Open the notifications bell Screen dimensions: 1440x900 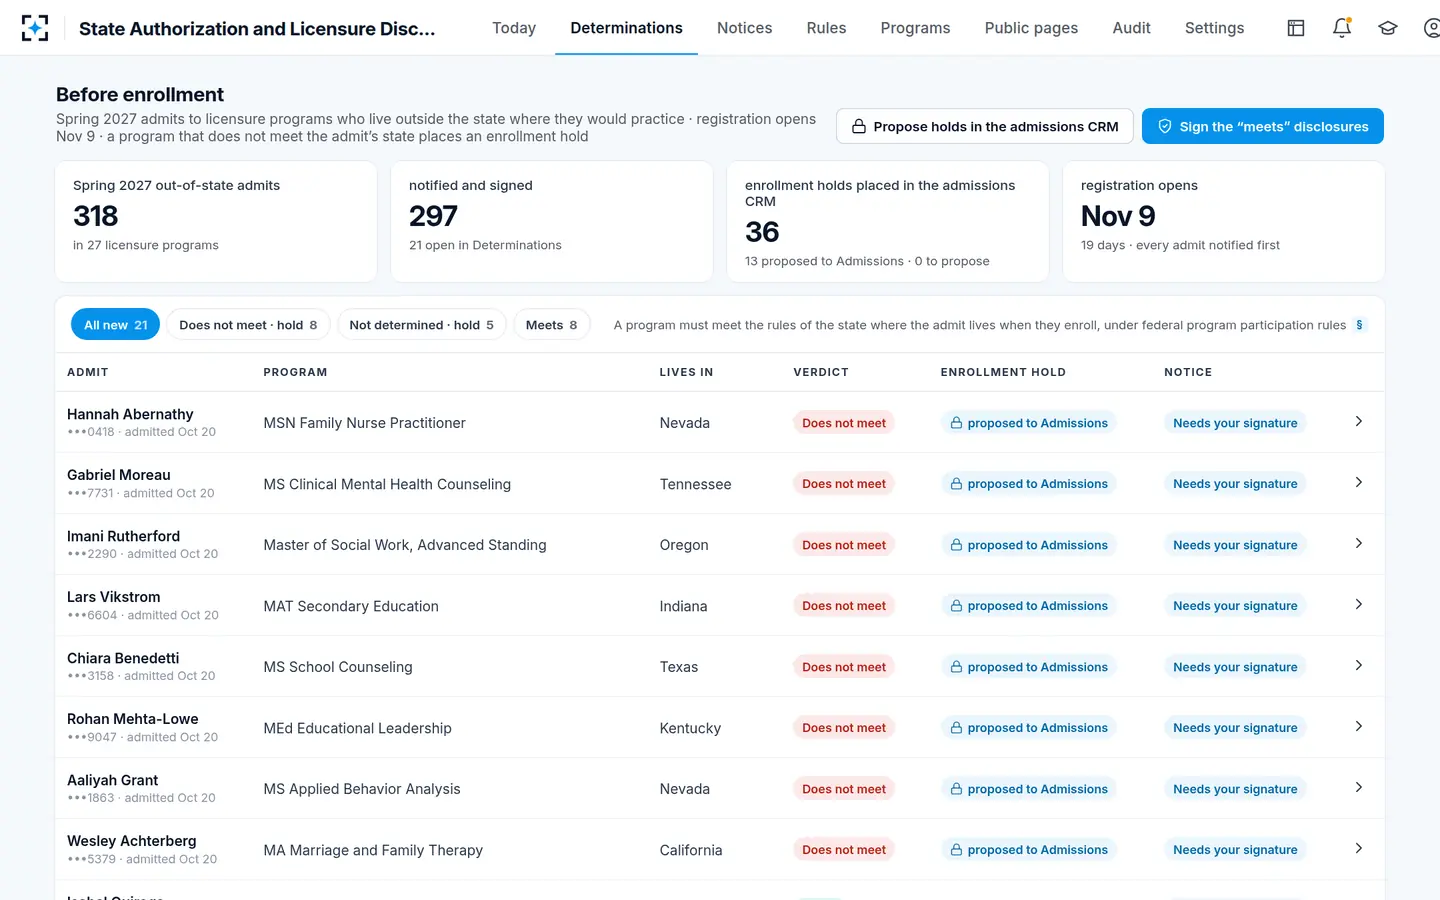coord(1342,28)
